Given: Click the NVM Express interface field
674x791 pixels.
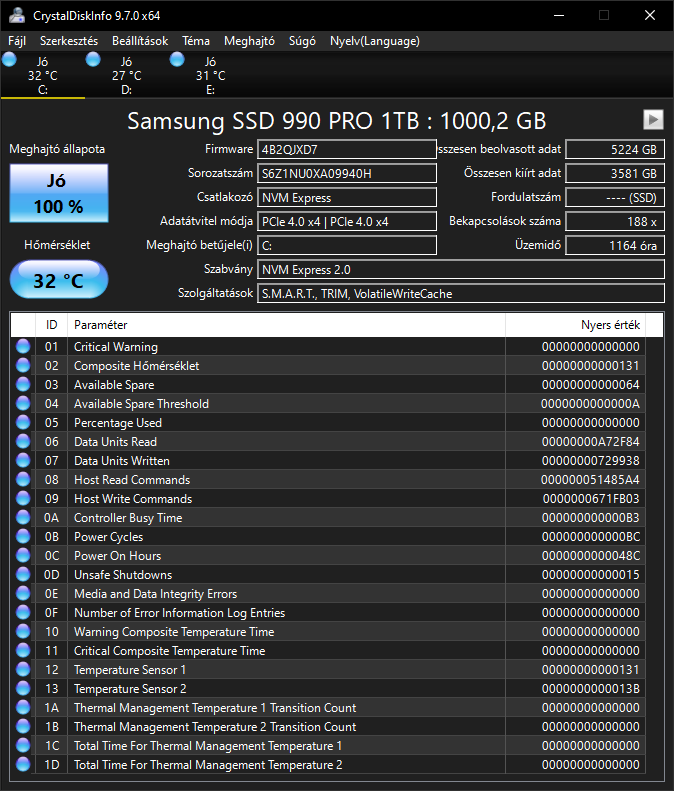Looking at the screenshot, I should point(347,198).
